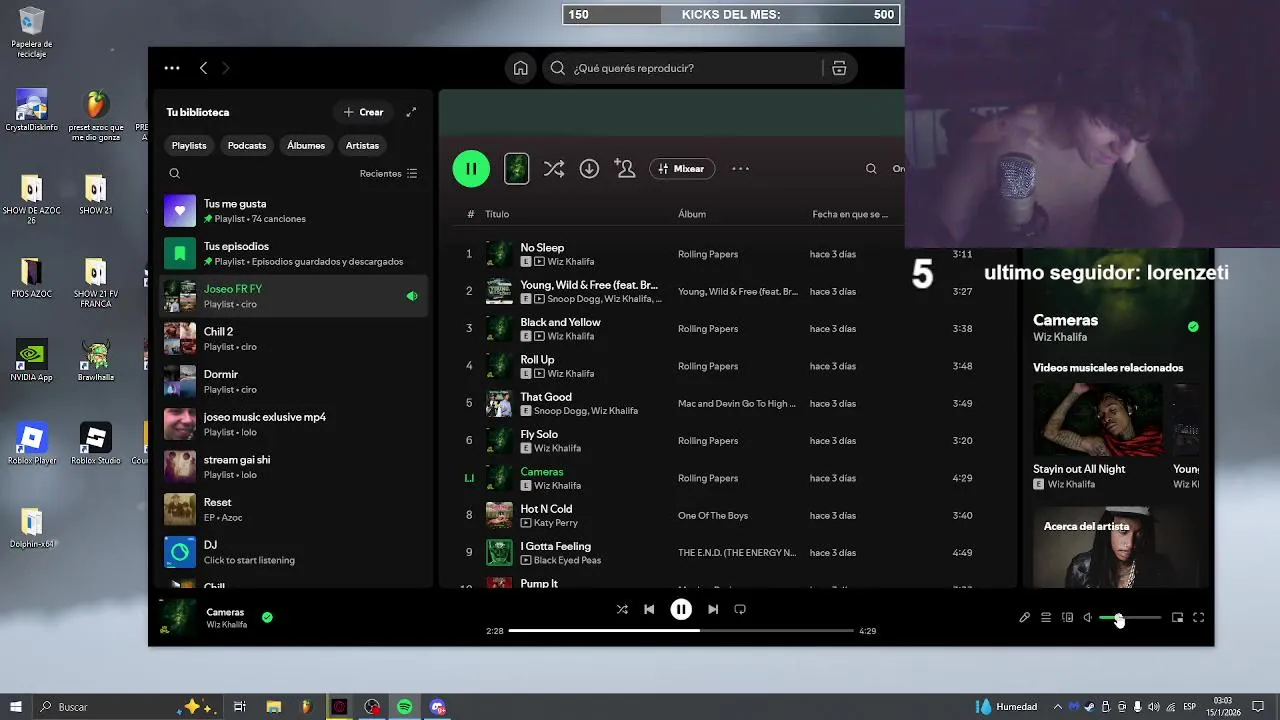Open more options for the playlist
This screenshot has width=1280, height=720.
click(x=740, y=169)
